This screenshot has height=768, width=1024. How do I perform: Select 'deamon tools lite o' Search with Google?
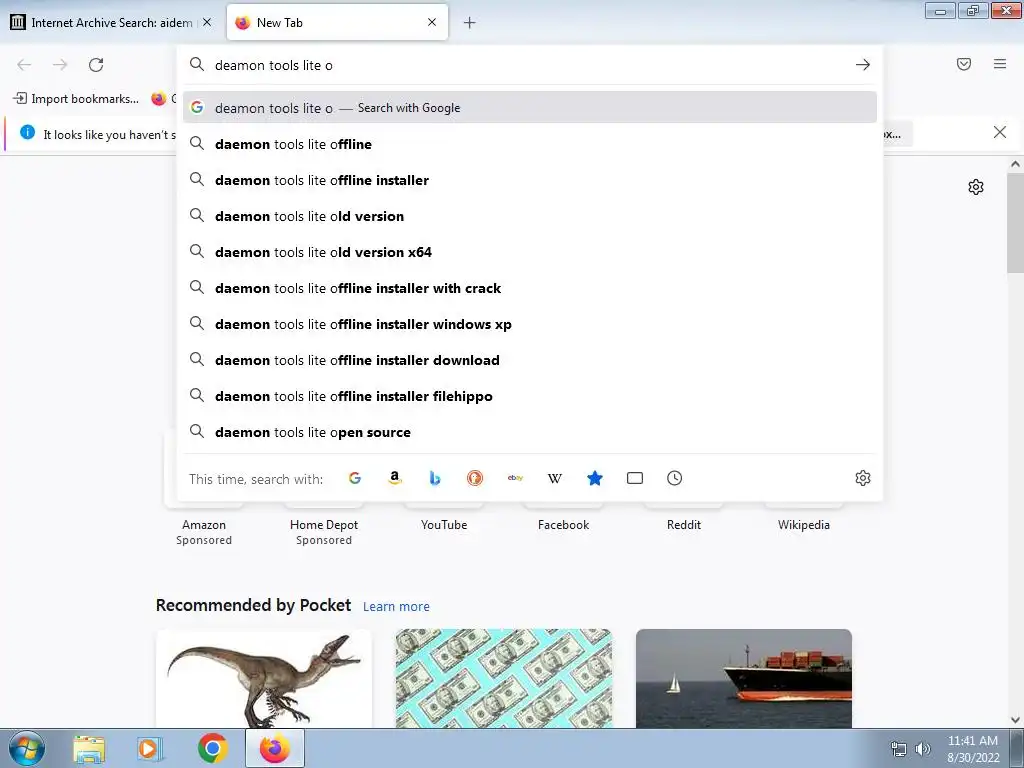(530, 108)
